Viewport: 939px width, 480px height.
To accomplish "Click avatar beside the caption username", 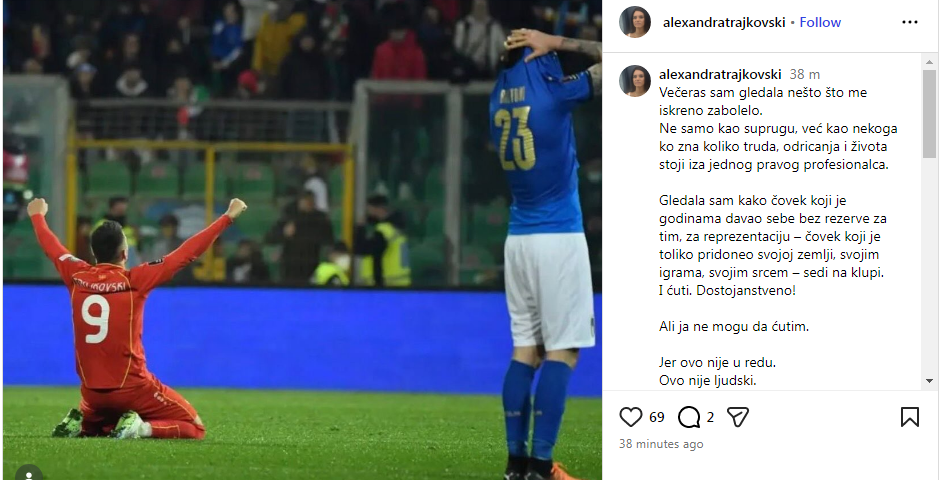I will coord(635,81).
